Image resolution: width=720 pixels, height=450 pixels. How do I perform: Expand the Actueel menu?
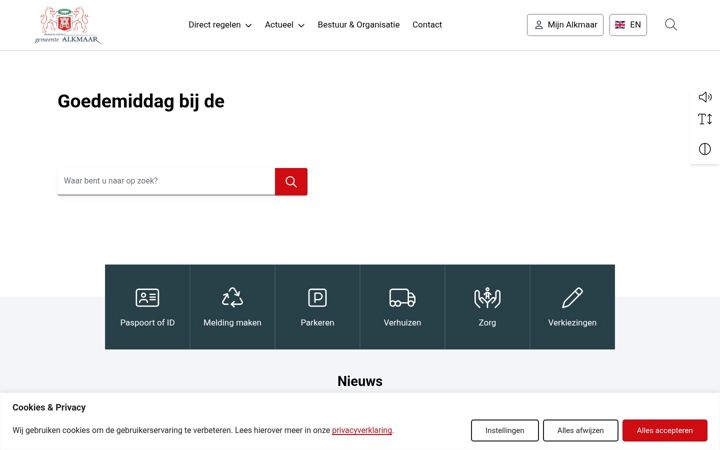pos(284,25)
